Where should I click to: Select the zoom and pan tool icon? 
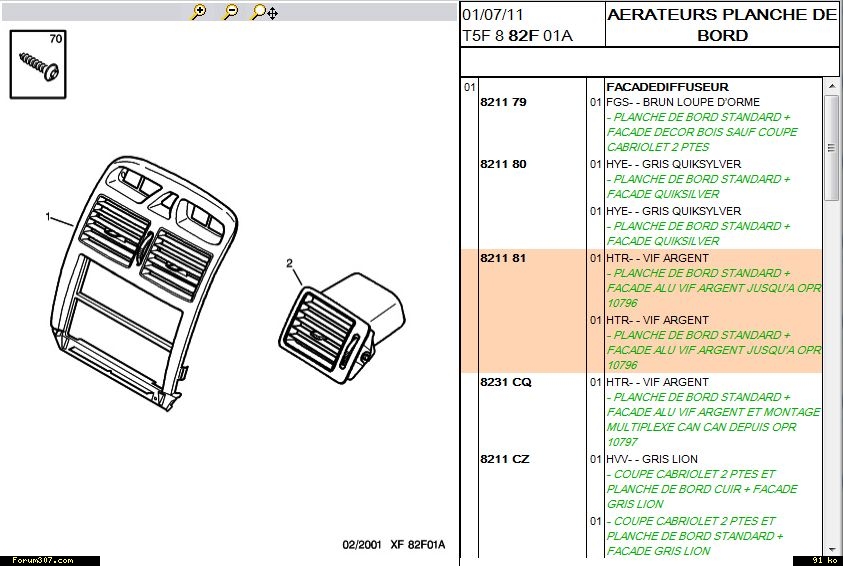(264, 12)
